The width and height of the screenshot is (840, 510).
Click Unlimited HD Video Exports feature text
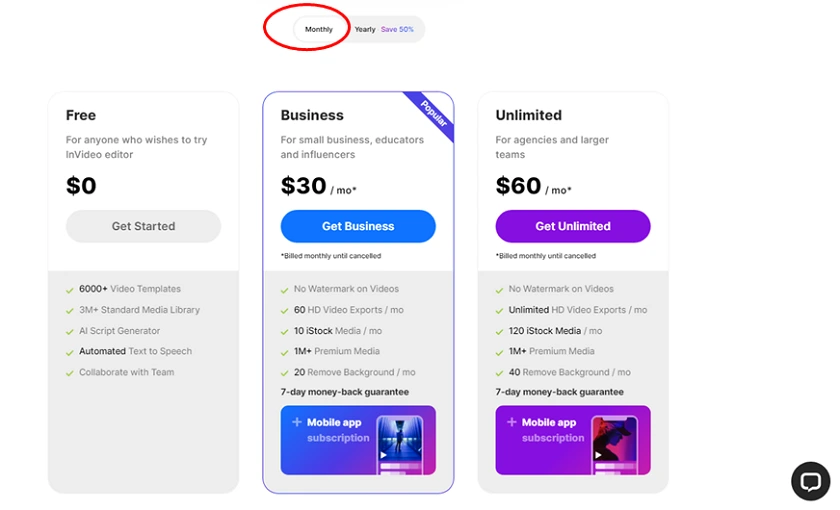point(578,310)
